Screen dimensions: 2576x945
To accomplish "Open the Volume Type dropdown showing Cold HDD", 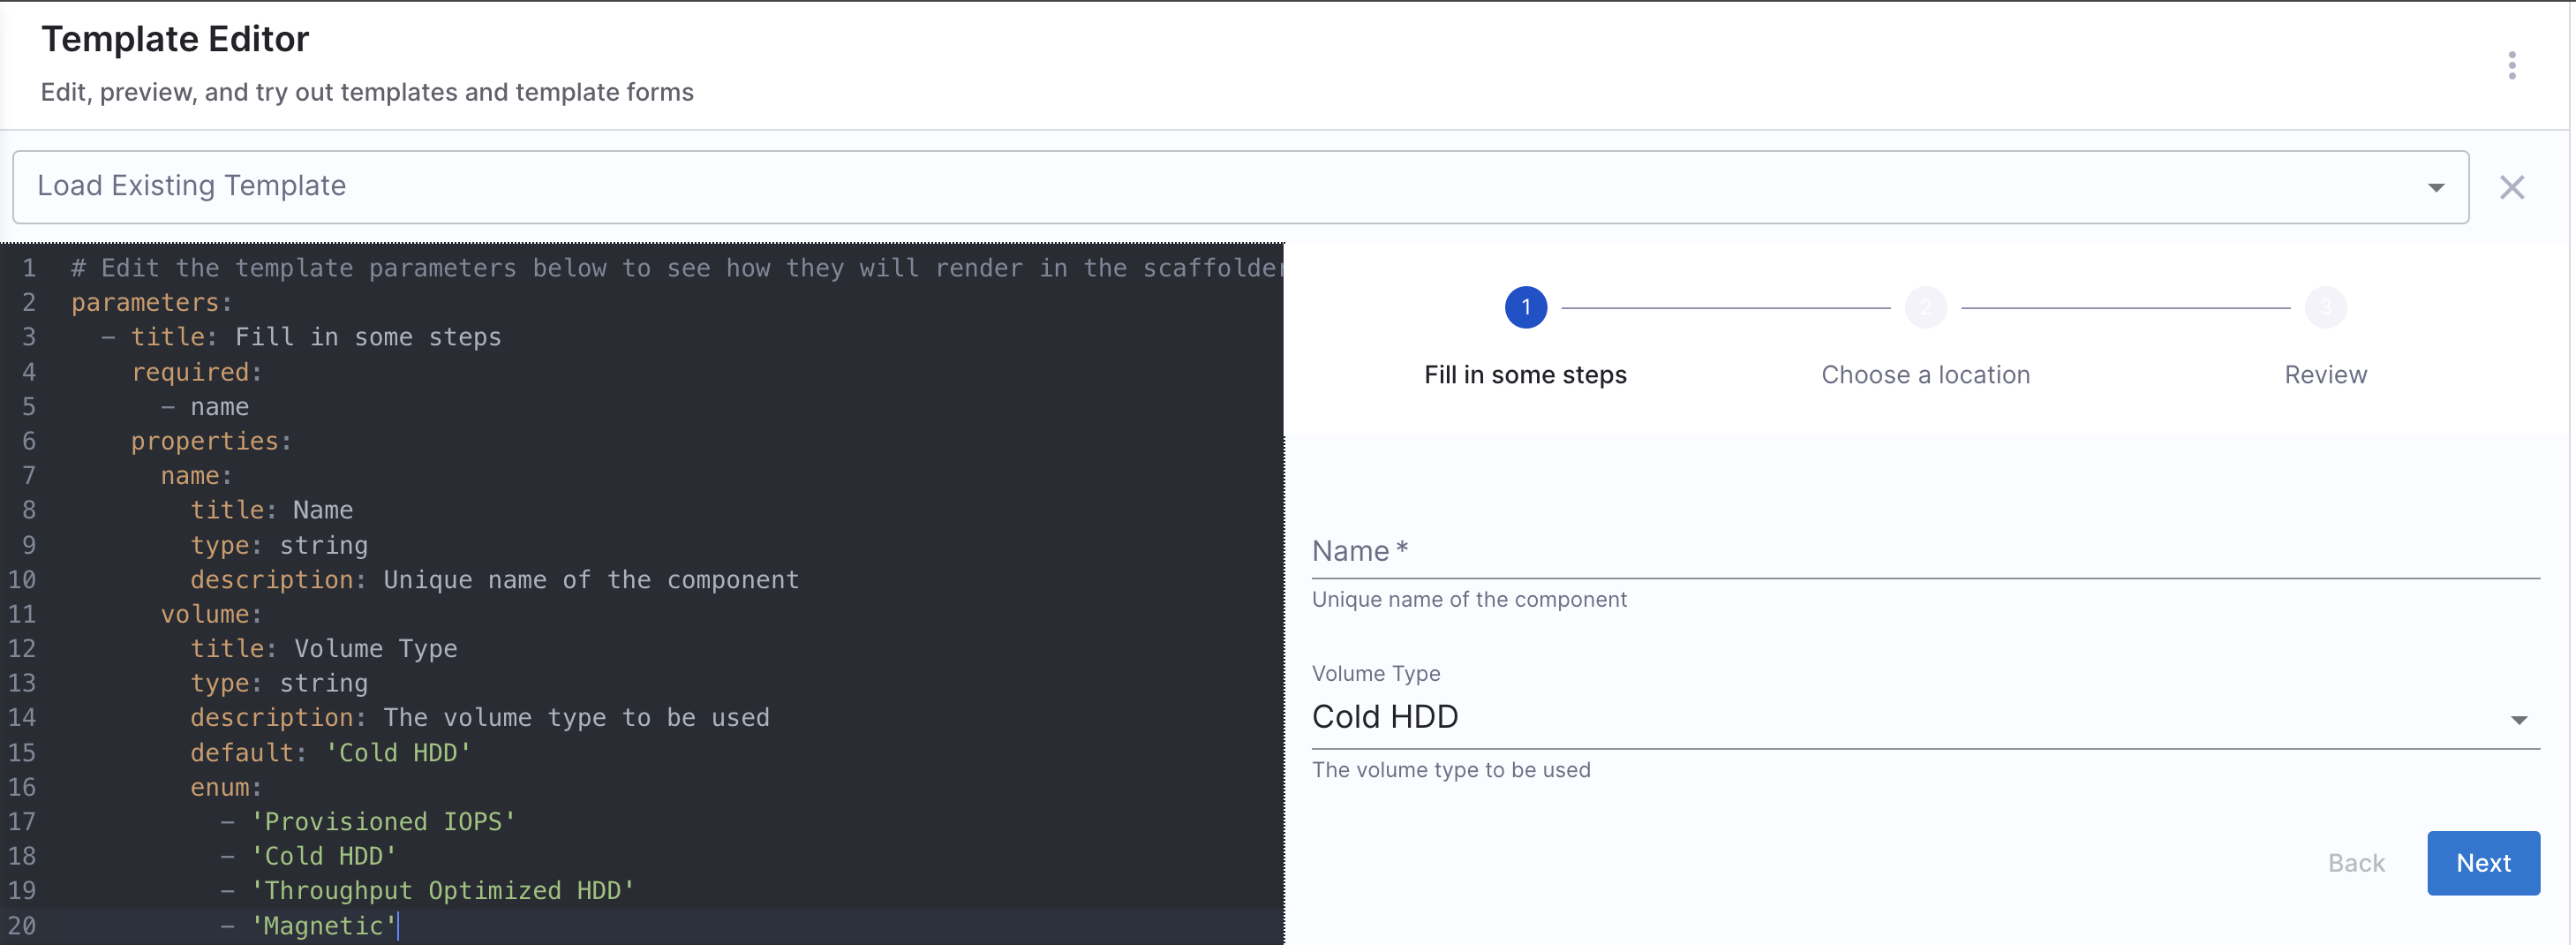I will pos(1900,717).
